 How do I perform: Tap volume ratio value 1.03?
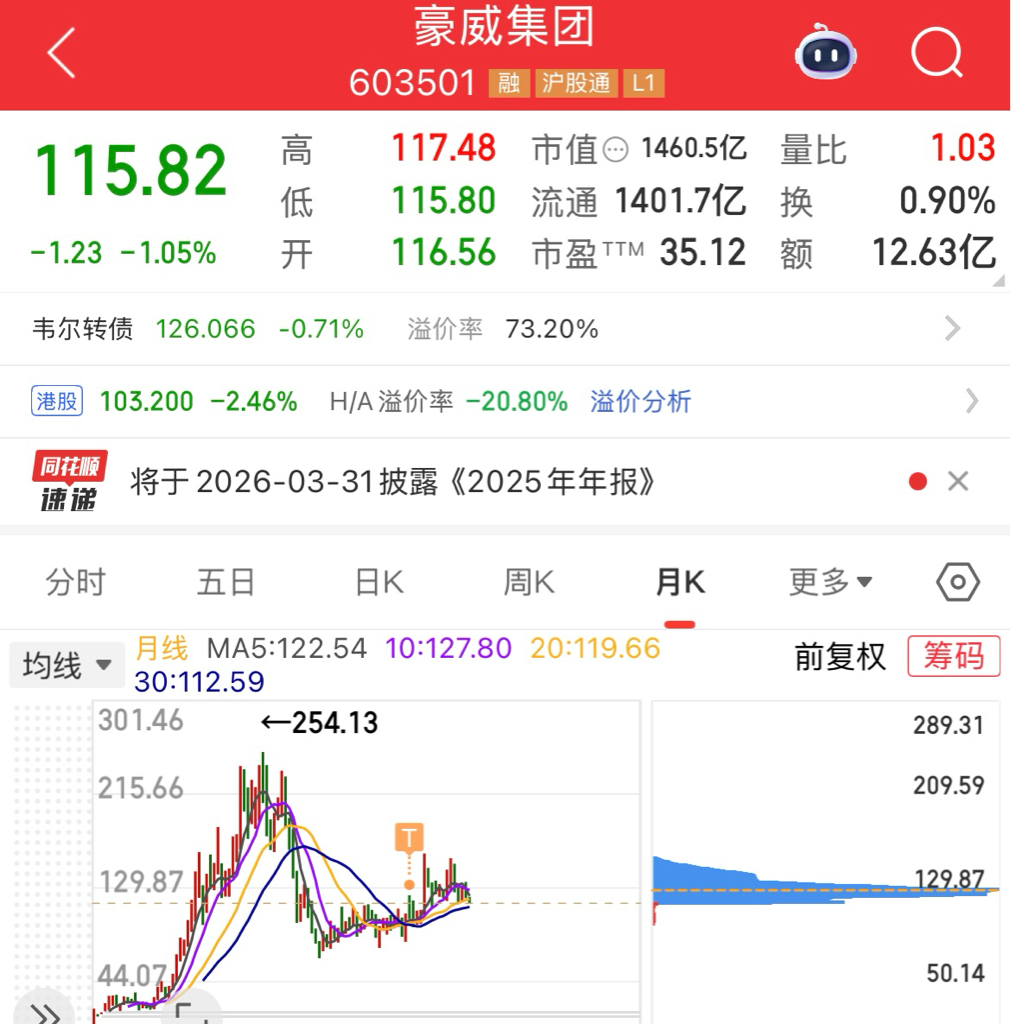point(963,148)
